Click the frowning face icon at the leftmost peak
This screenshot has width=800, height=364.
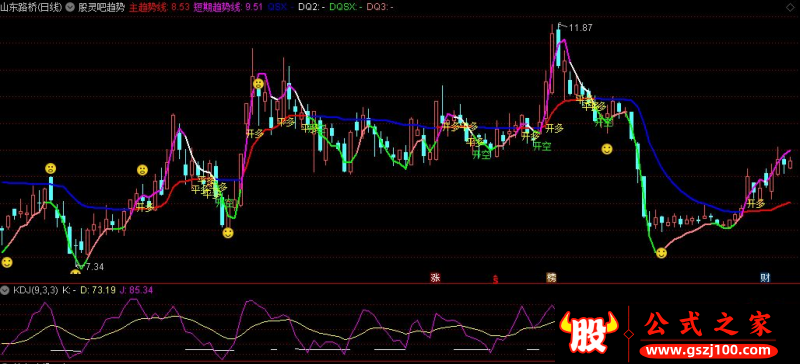[x=50, y=168]
